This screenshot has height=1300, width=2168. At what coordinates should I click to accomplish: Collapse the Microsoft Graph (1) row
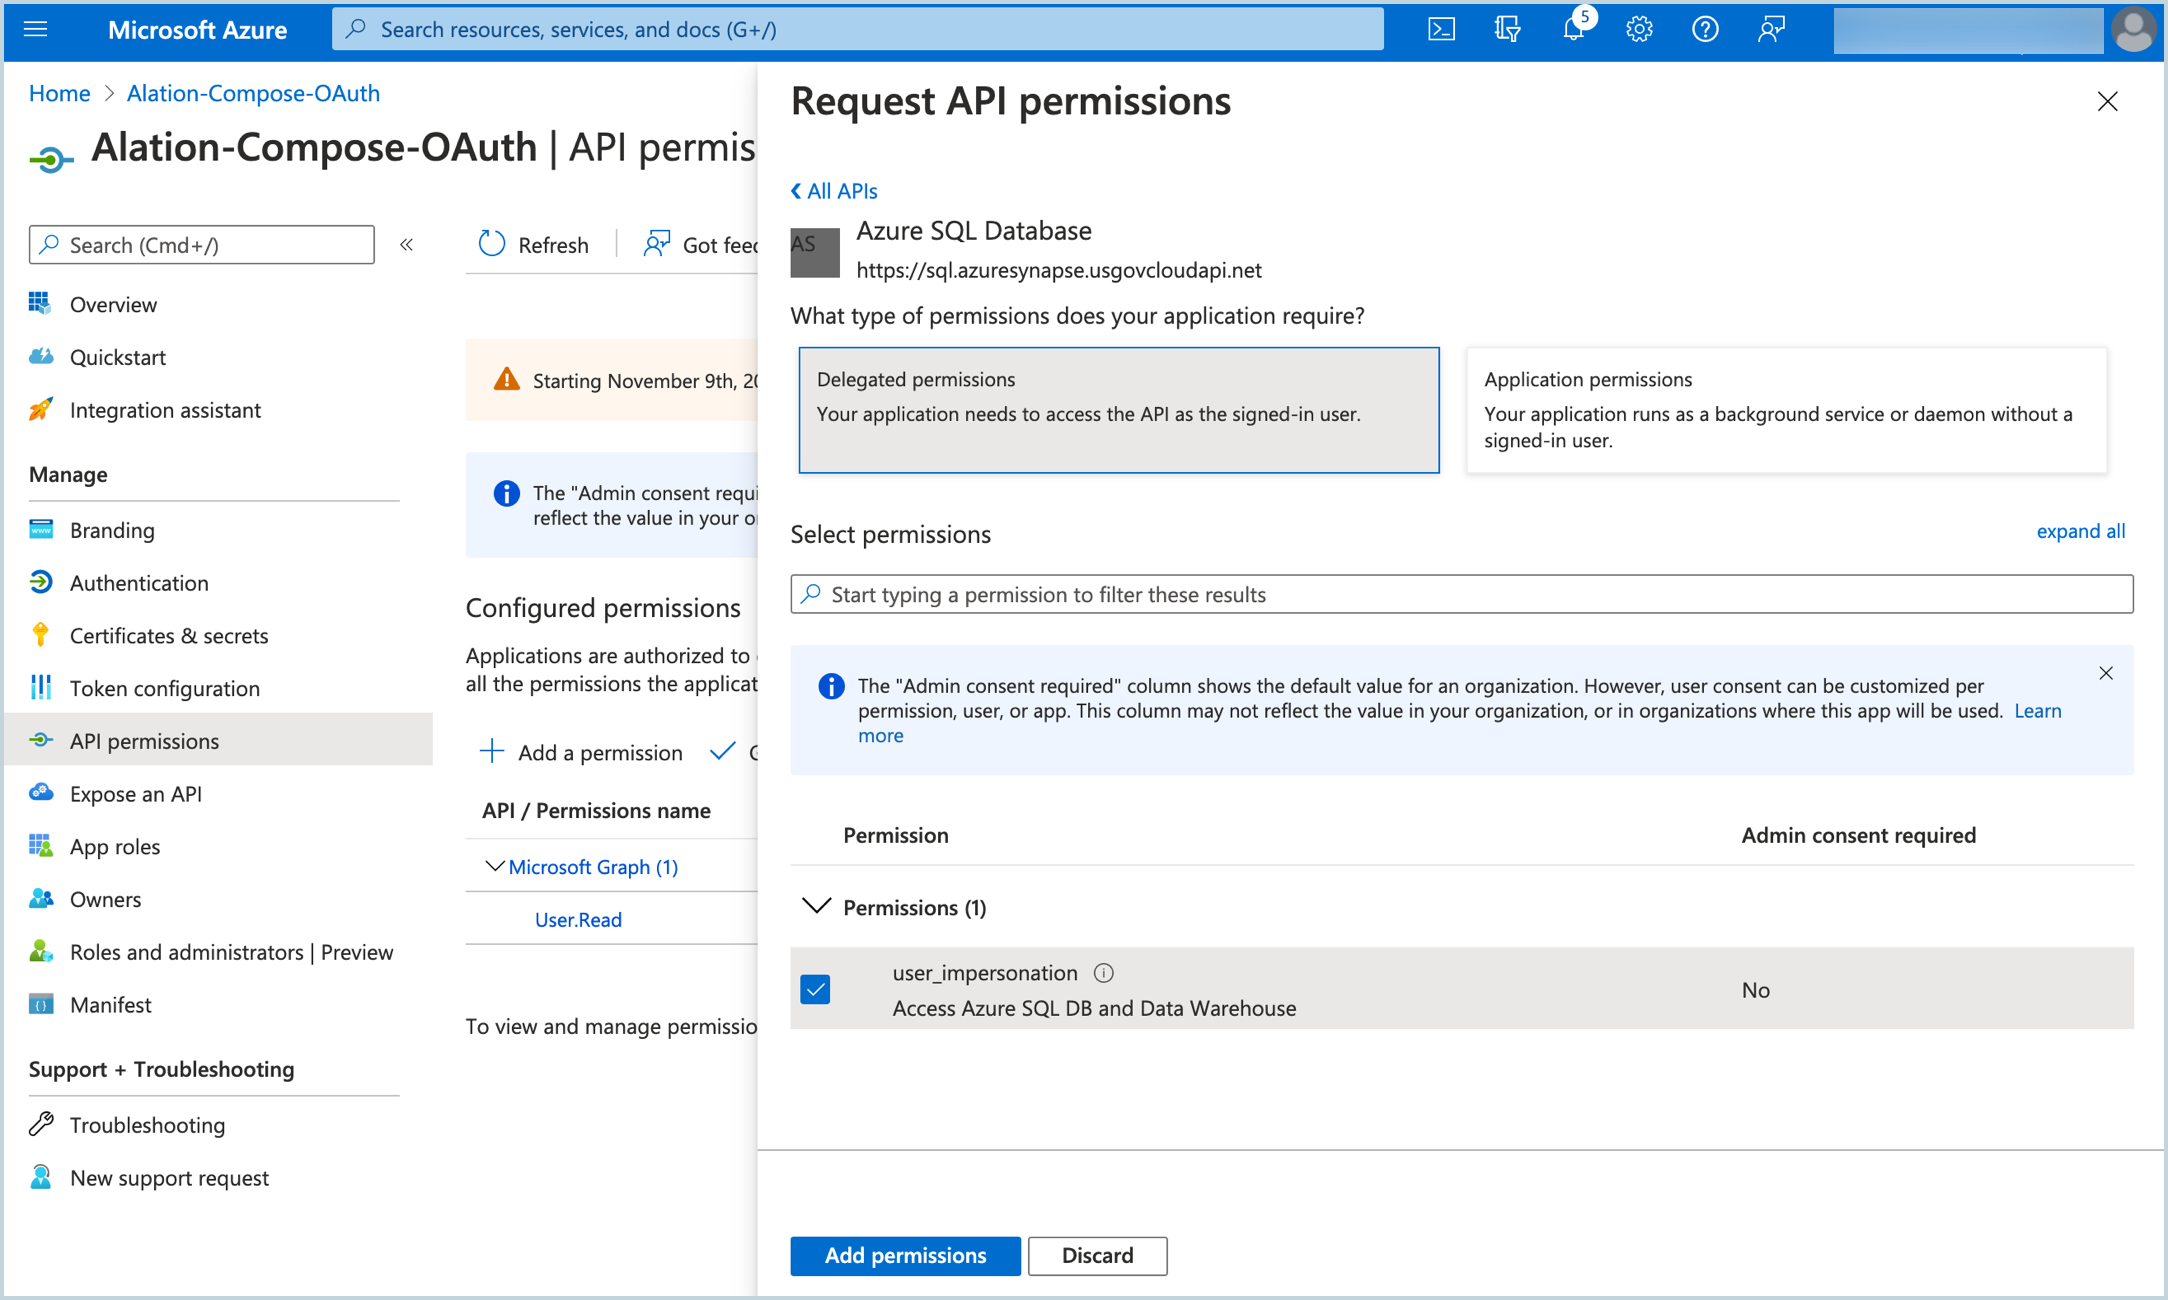pos(494,866)
